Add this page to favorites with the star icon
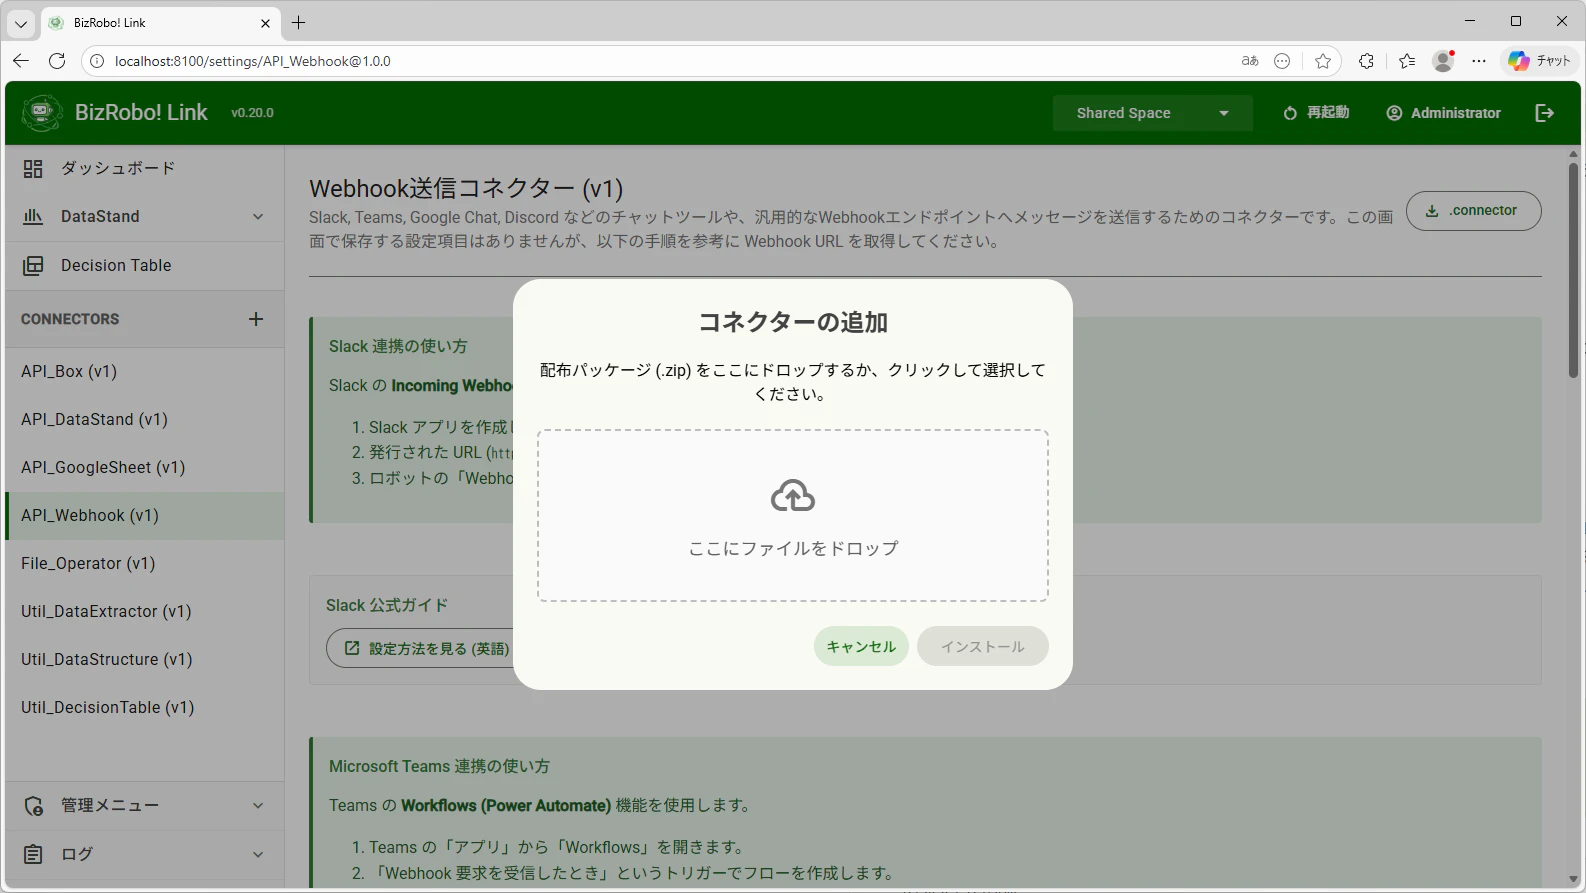 (x=1323, y=61)
